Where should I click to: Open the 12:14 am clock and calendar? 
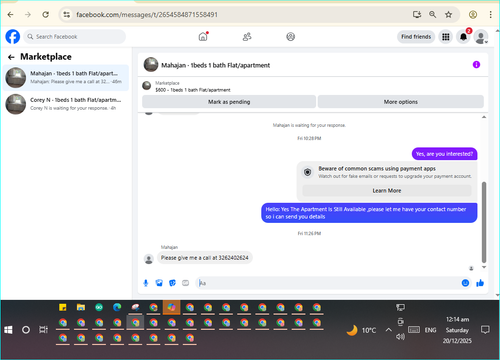[457, 330]
